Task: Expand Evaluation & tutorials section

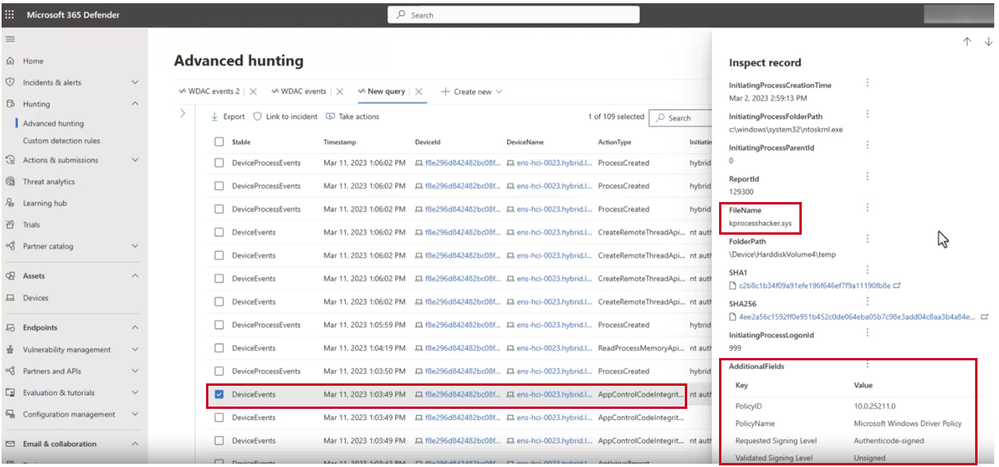Action: (x=135, y=393)
